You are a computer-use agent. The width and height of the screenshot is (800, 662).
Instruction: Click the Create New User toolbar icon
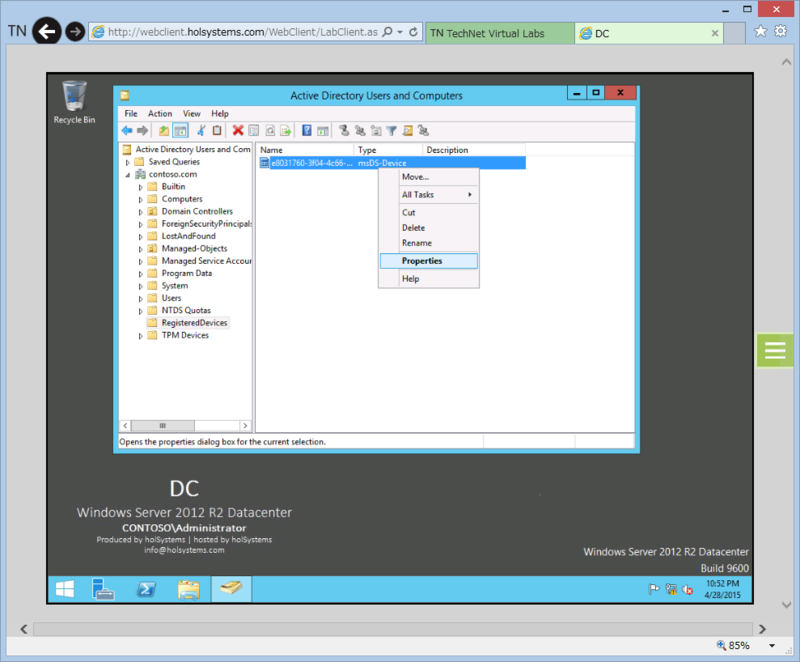click(x=344, y=131)
